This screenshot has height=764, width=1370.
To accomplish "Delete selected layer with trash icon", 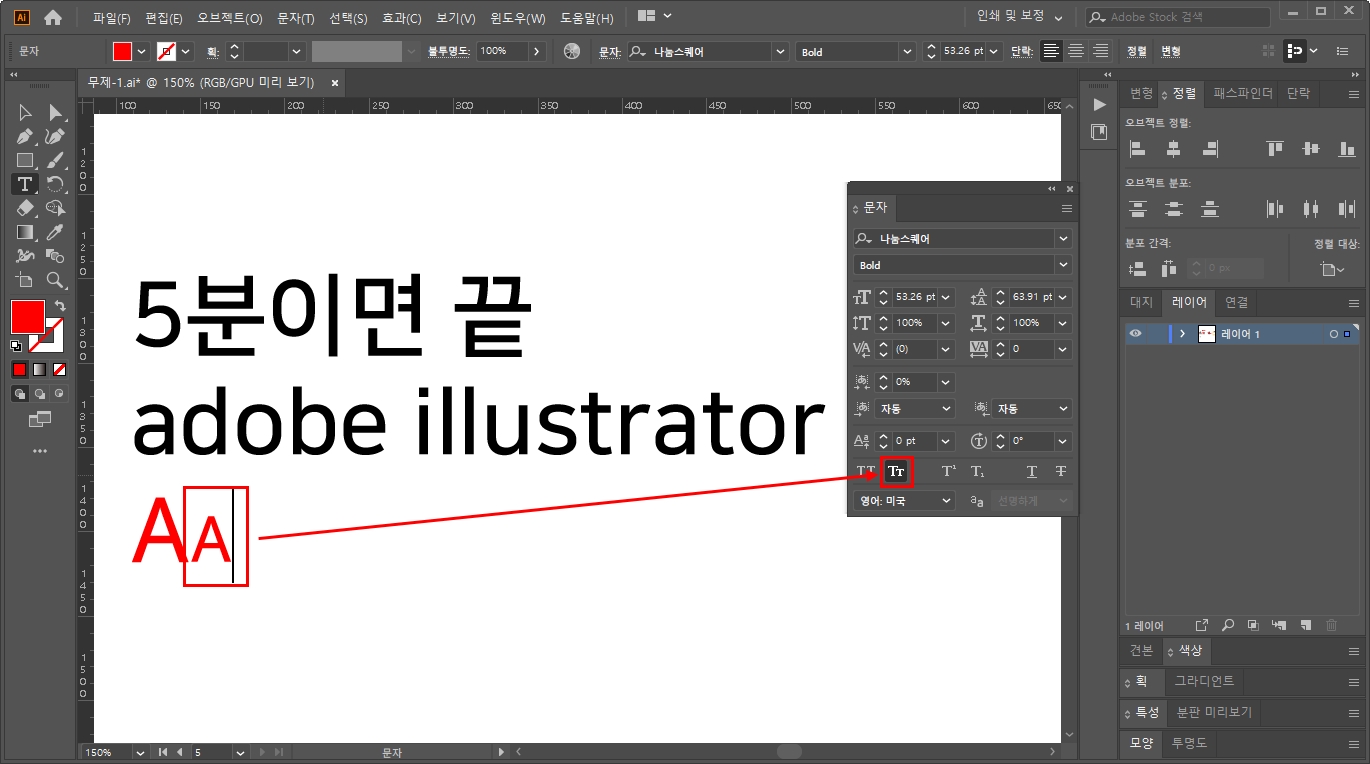I will pyautogui.click(x=1331, y=625).
